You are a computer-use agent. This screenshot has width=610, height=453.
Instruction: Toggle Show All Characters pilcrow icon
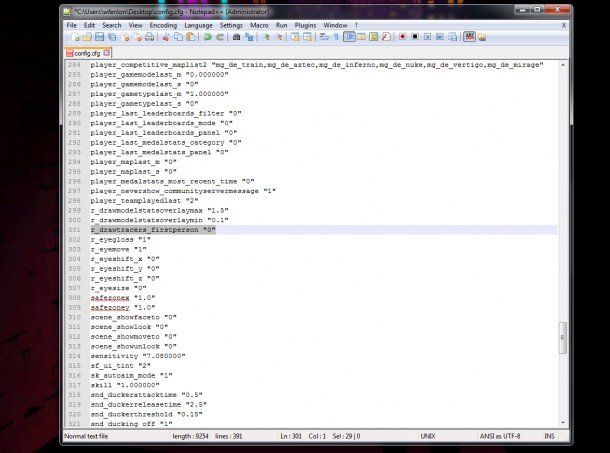pyautogui.click(x=337, y=37)
